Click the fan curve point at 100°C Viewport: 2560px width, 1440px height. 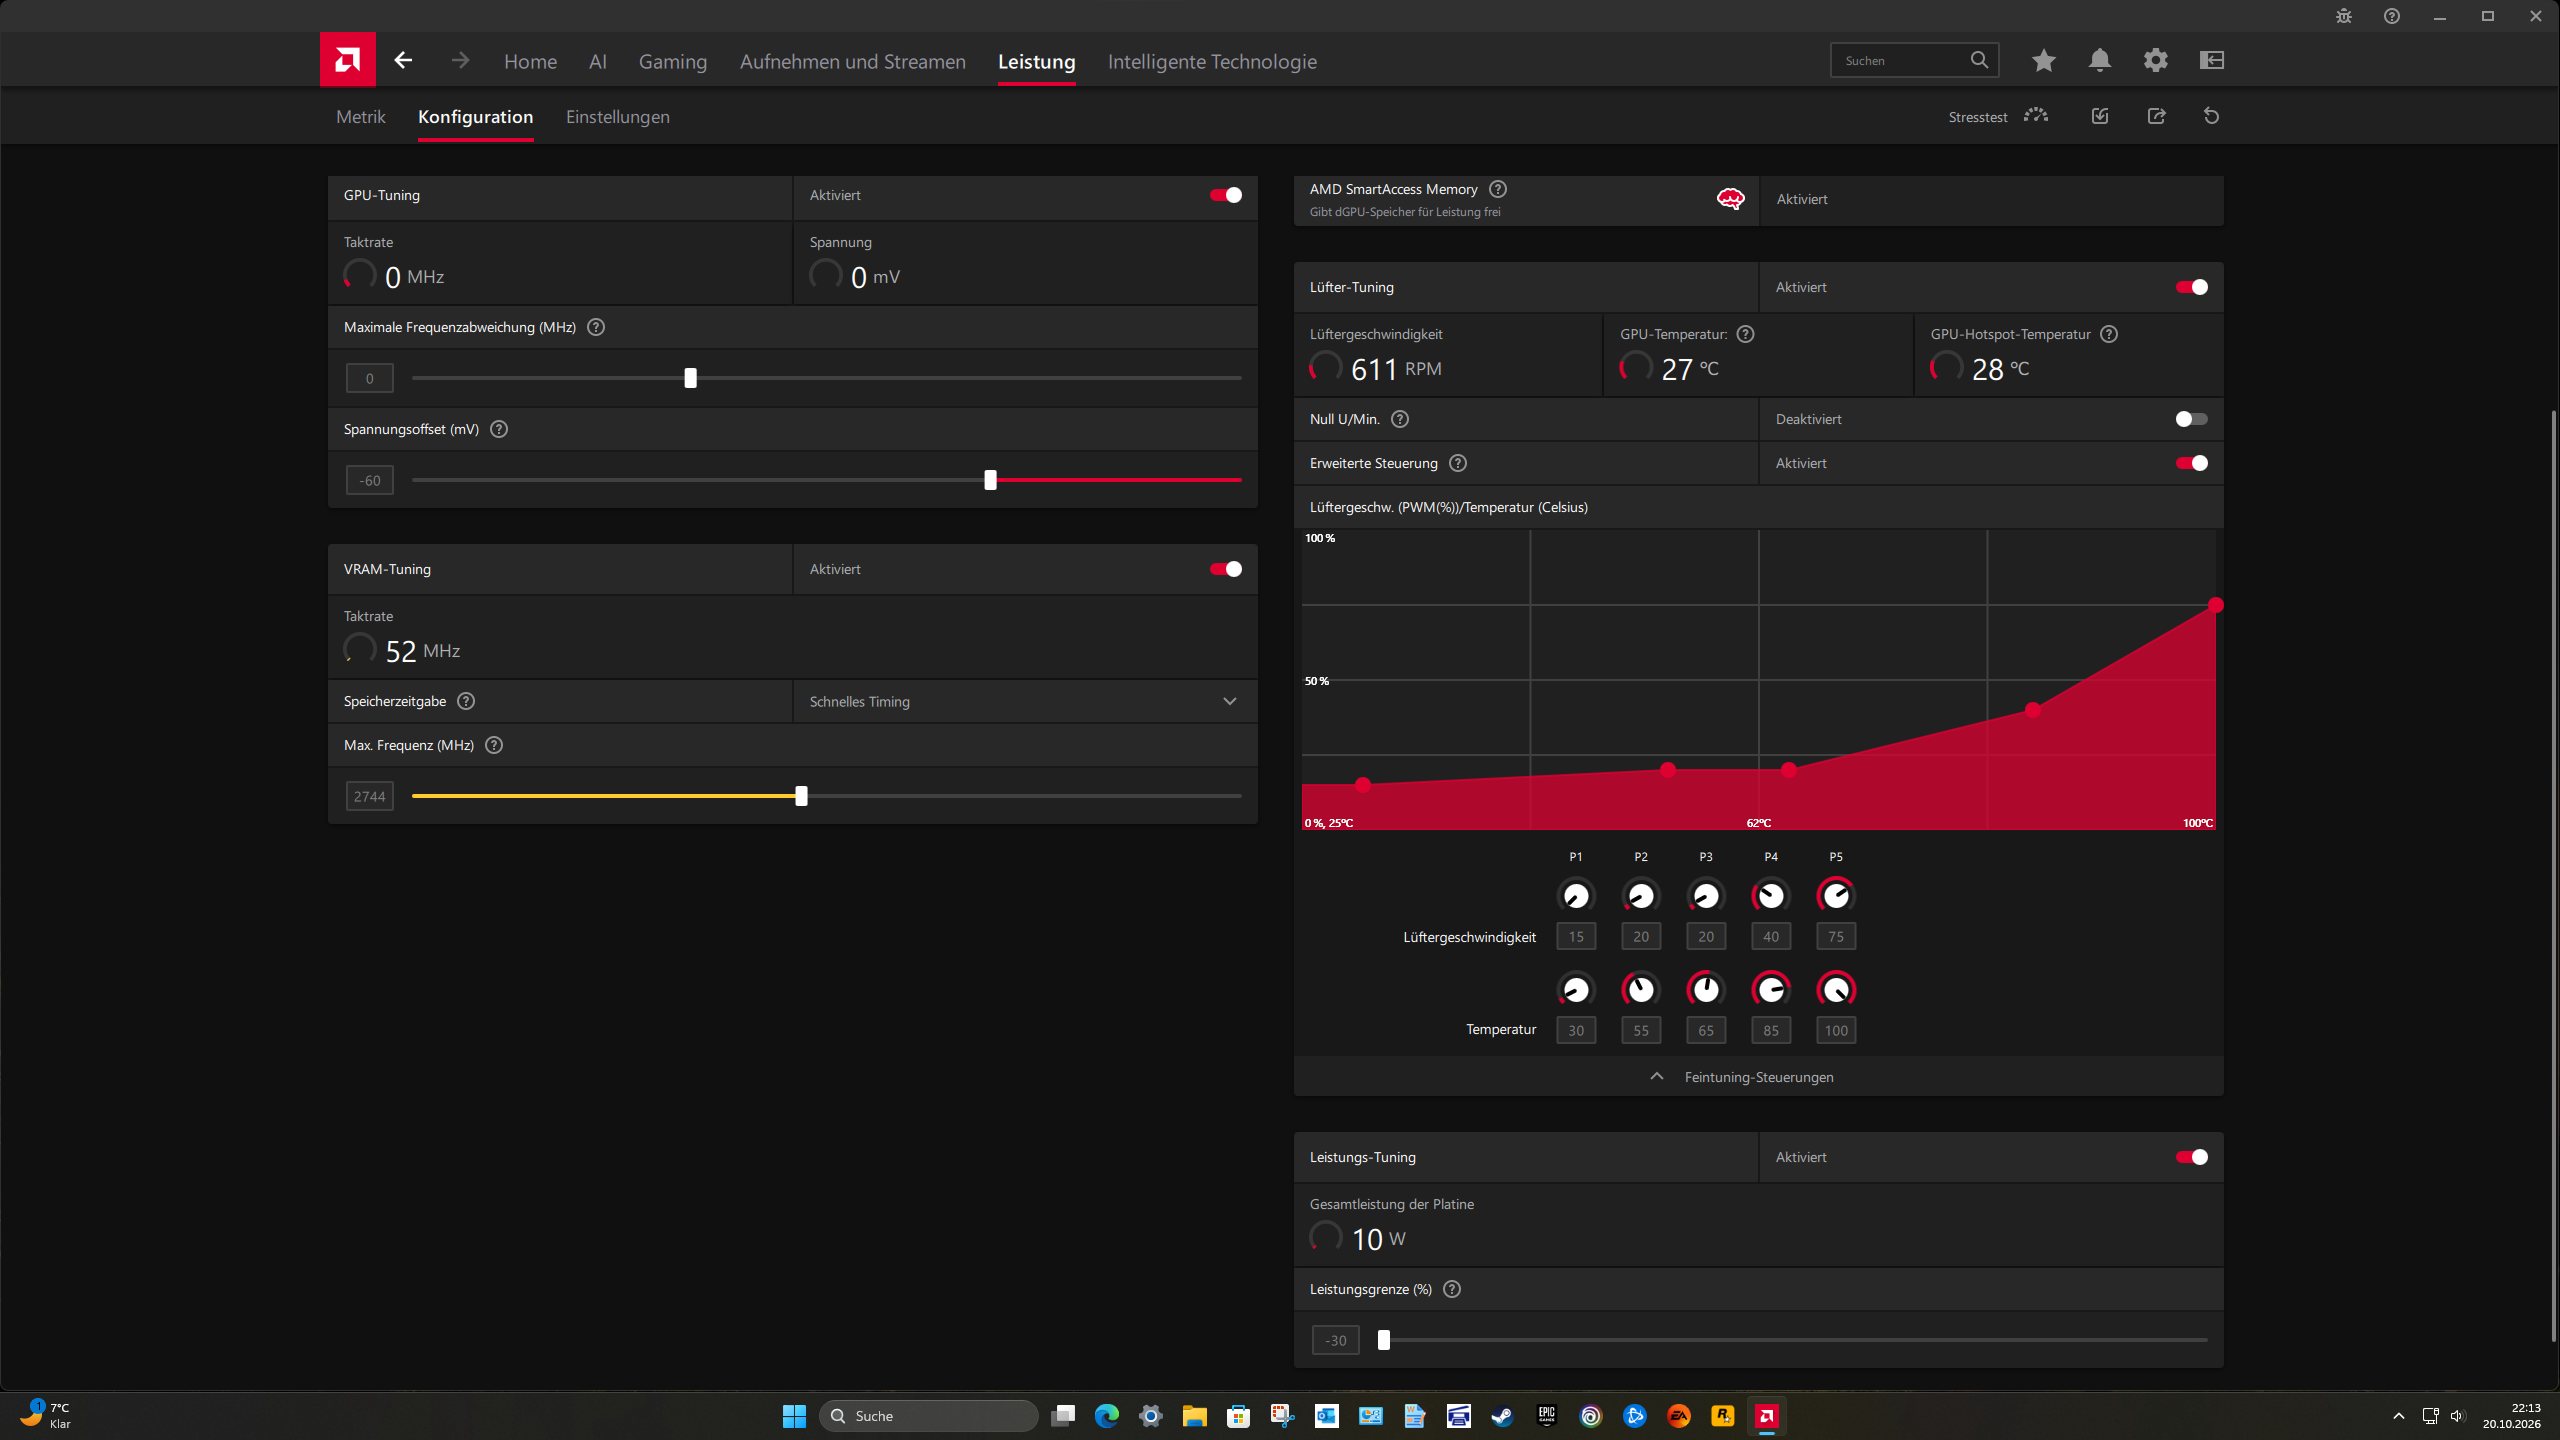tap(2216, 605)
